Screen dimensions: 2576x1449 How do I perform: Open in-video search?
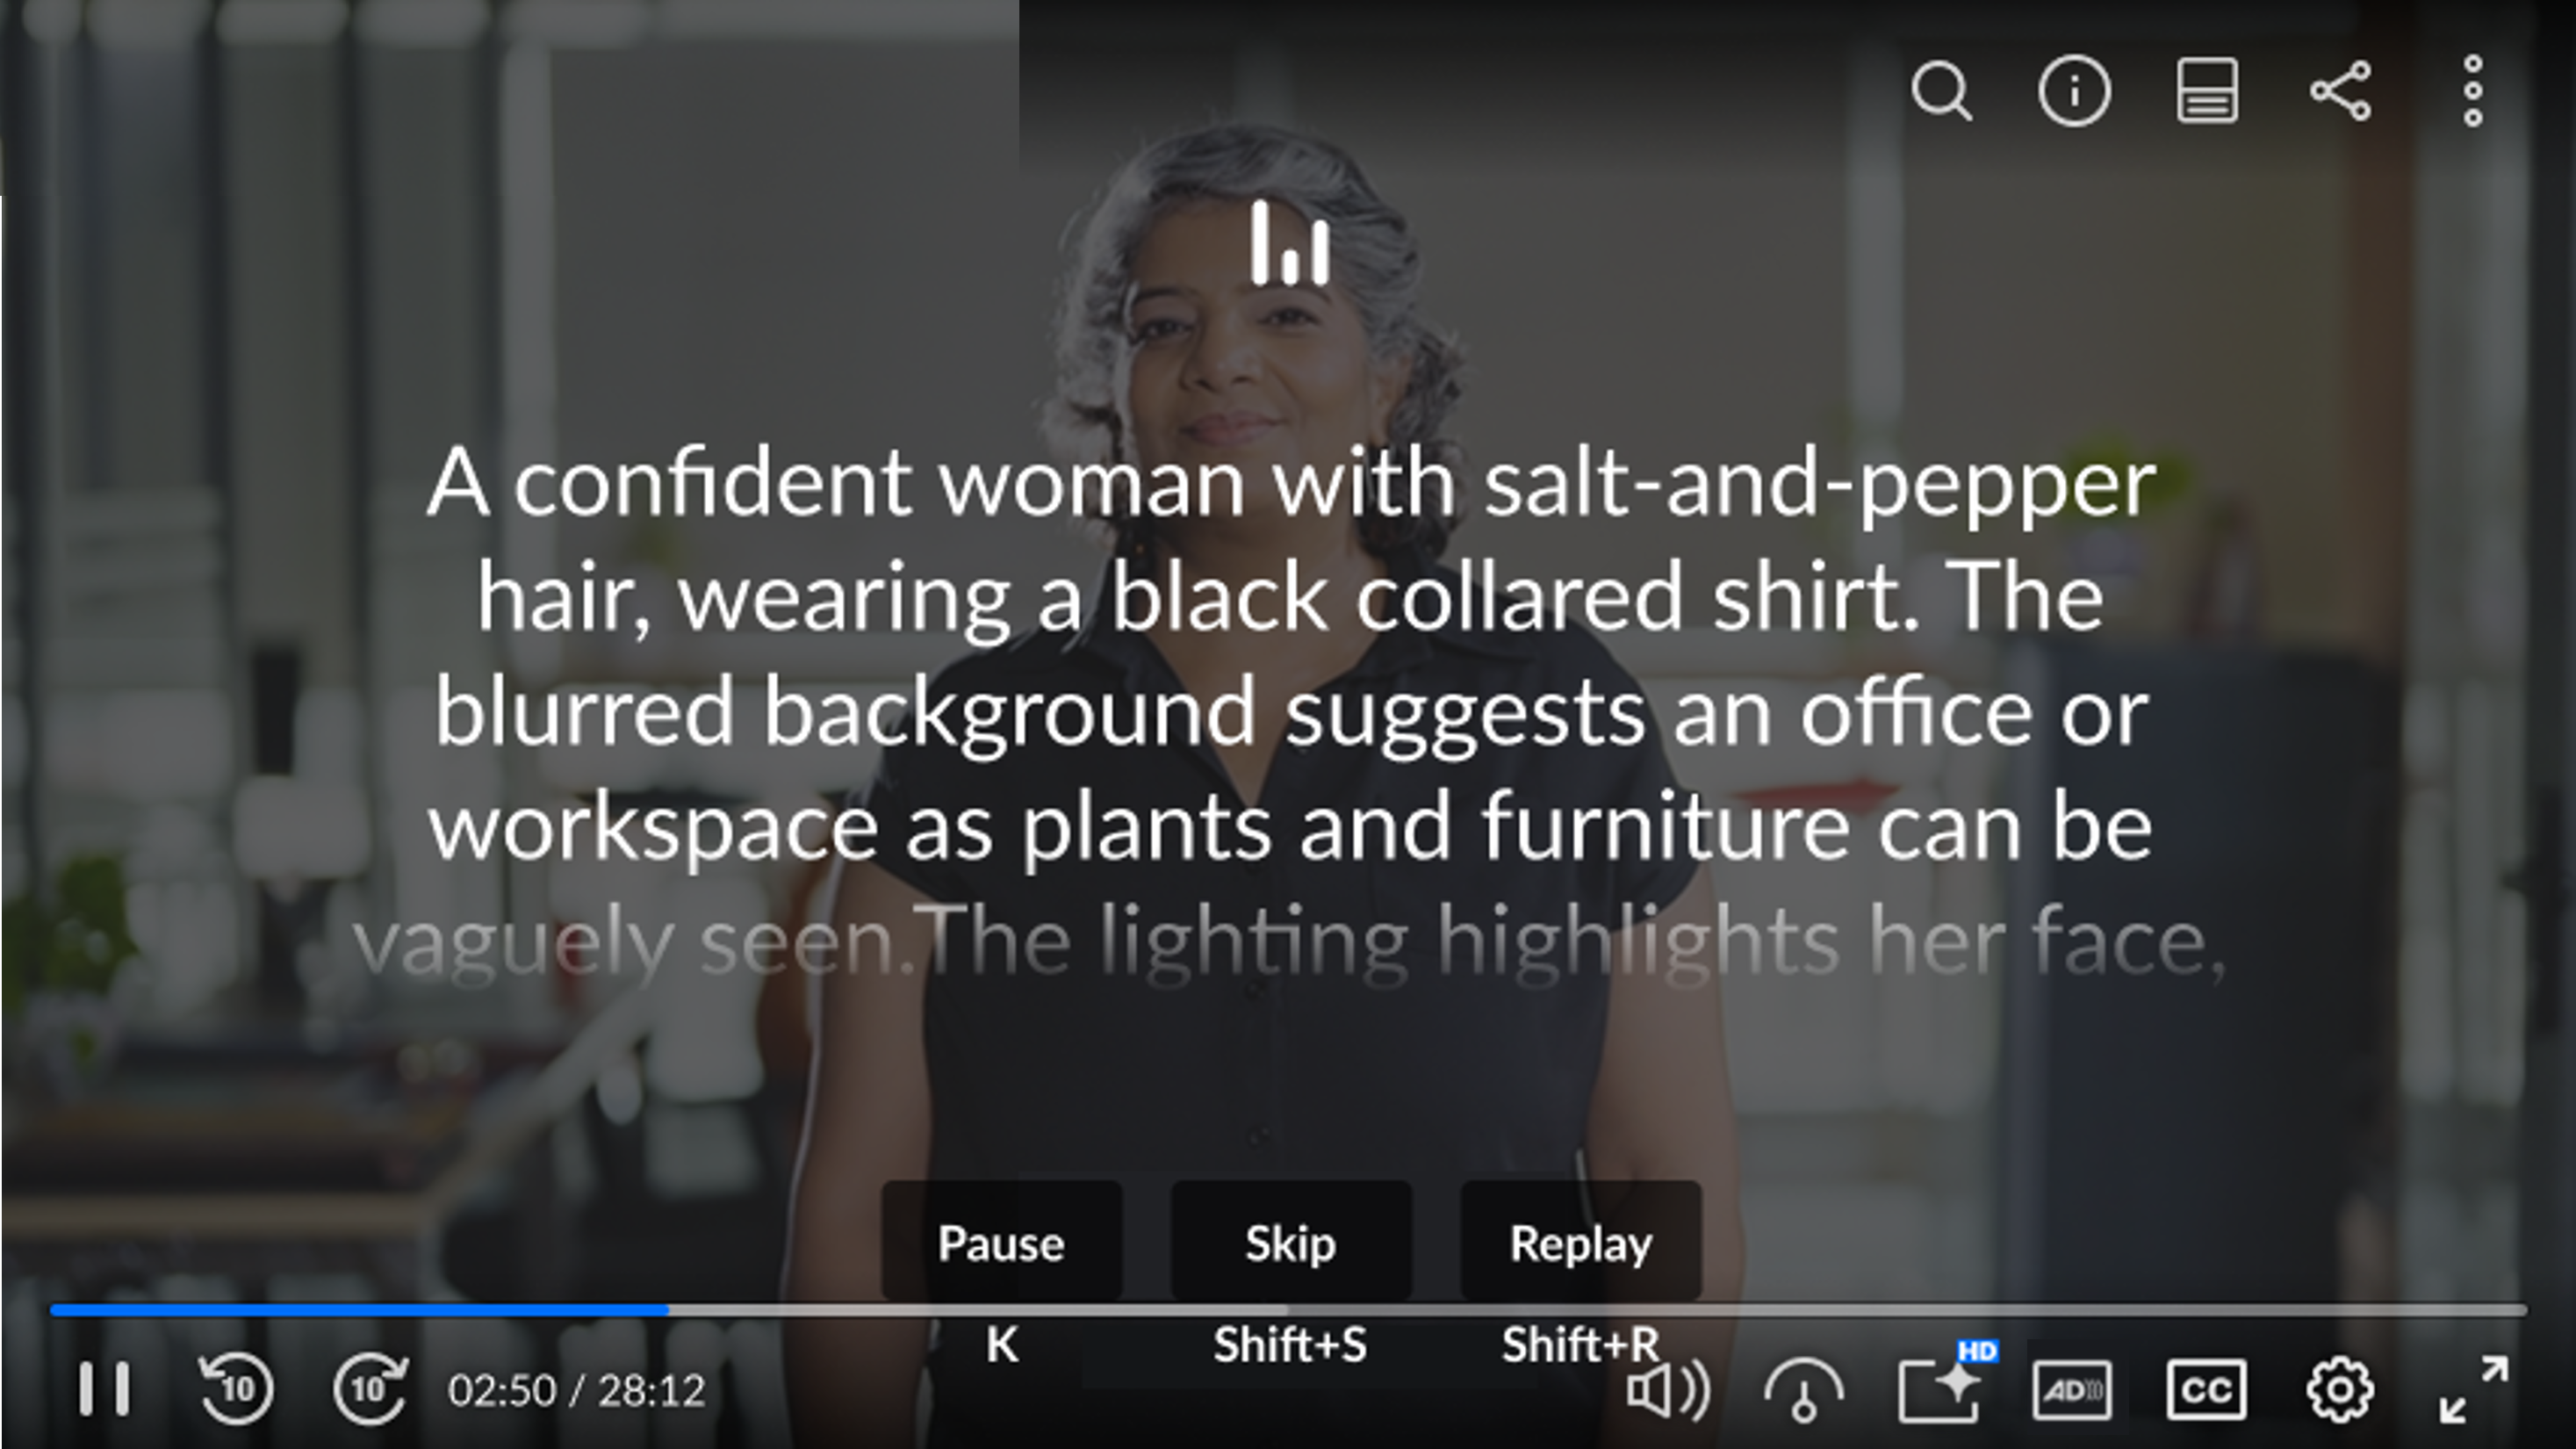coord(1945,92)
